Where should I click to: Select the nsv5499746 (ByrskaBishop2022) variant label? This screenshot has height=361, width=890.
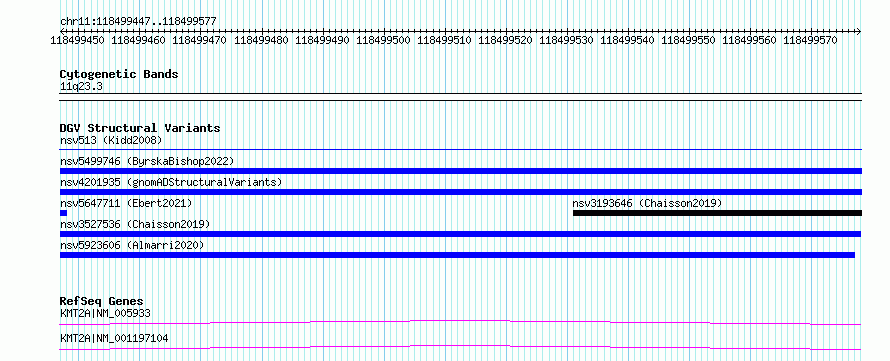tap(147, 161)
